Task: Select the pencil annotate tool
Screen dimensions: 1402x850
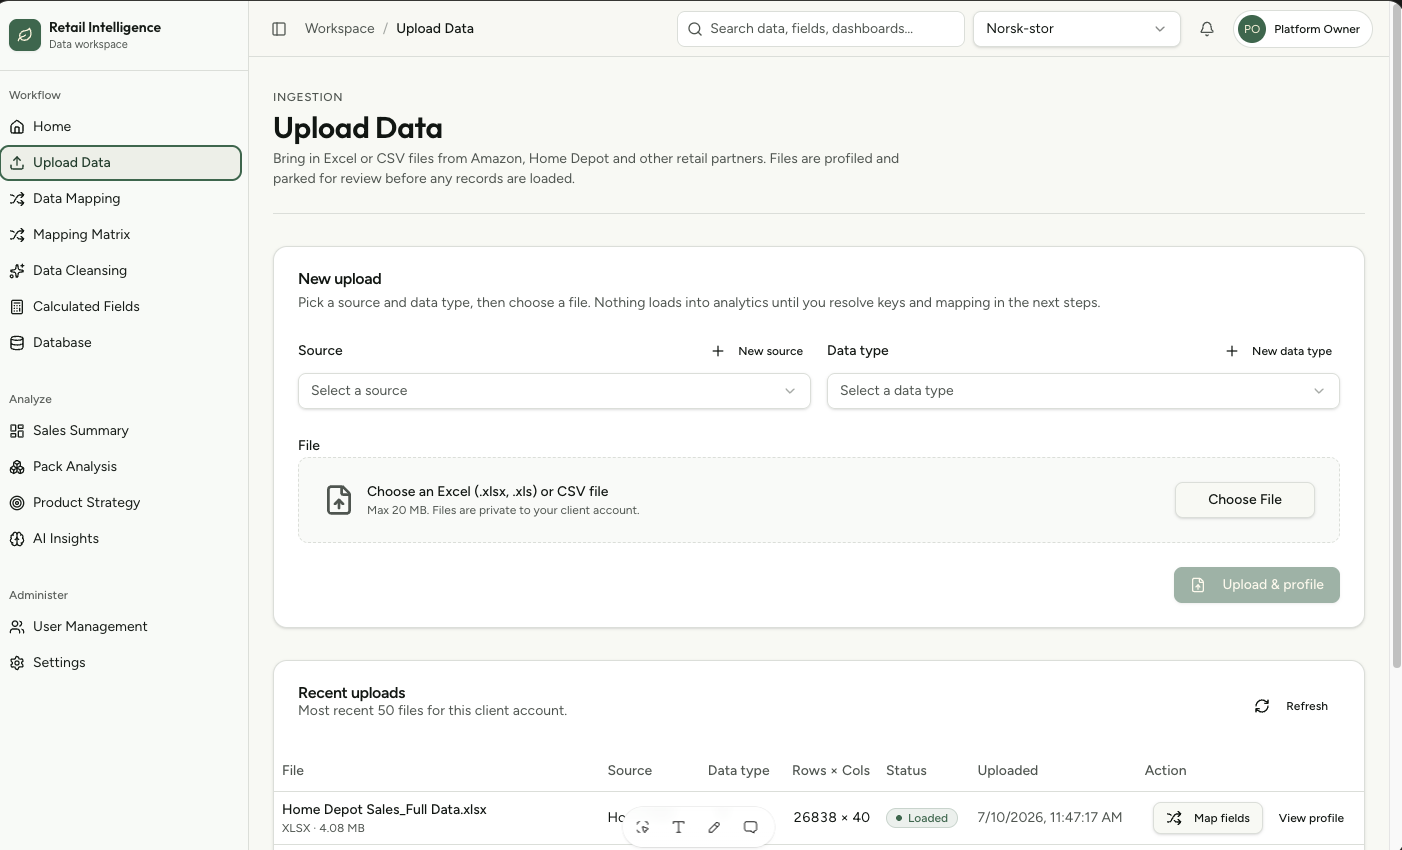Action: (x=714, y=827)
